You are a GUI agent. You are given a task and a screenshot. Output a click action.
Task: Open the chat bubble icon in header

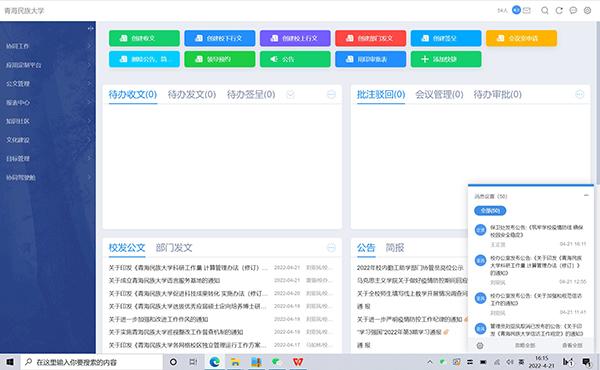coord(573,11)
